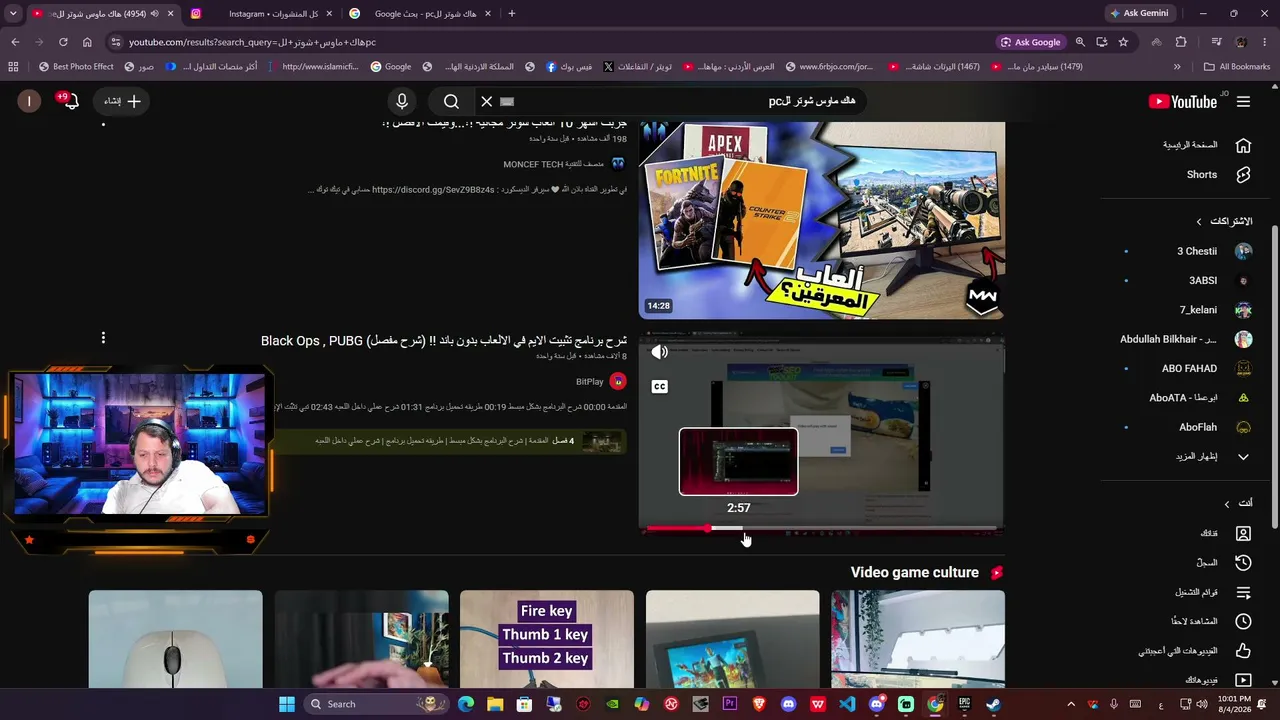Open the Windows taskbar Search box
1280x720 pixels.
(377, 704)
